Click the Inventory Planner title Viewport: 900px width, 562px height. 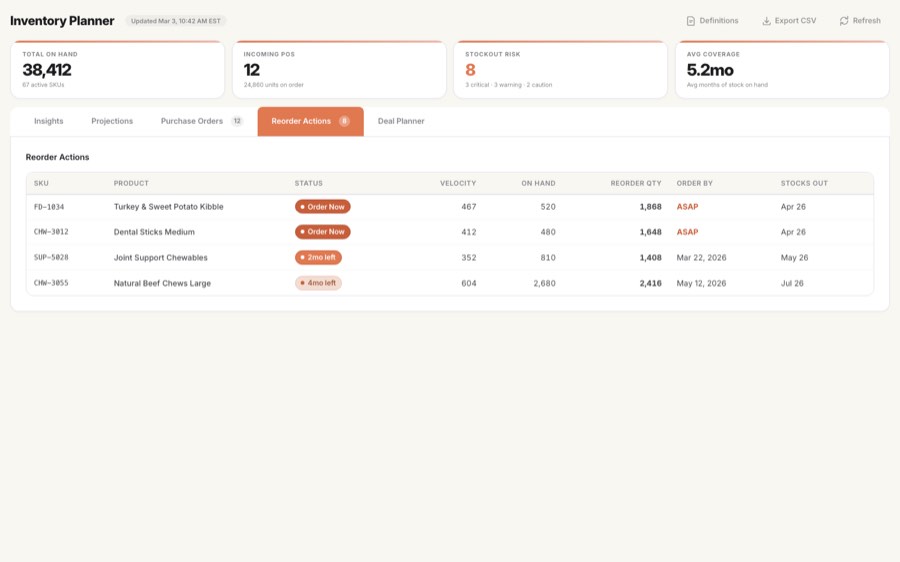[x=62, y=21]
